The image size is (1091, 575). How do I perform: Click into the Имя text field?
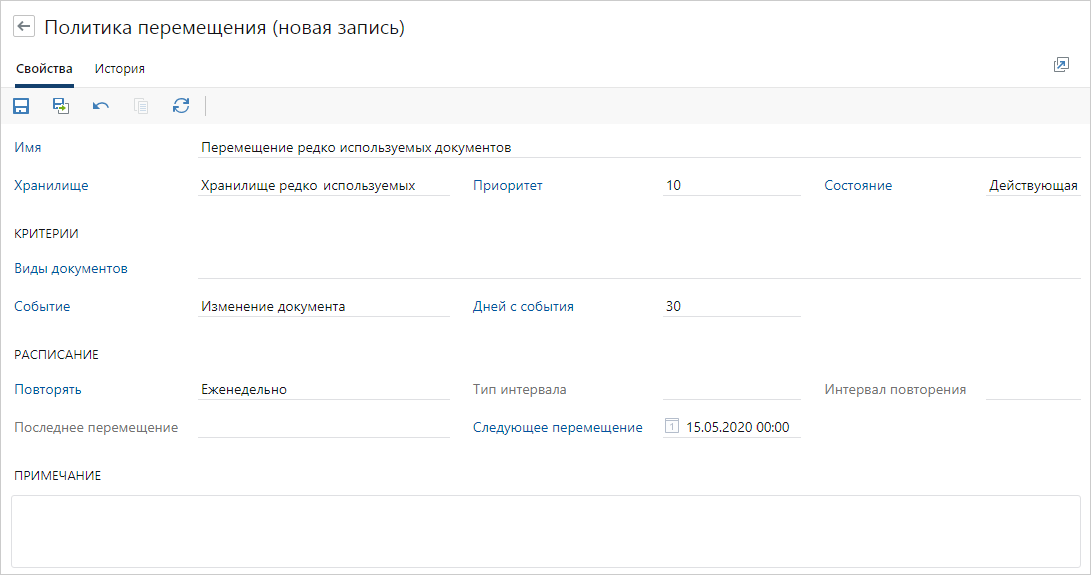(640, 147)
